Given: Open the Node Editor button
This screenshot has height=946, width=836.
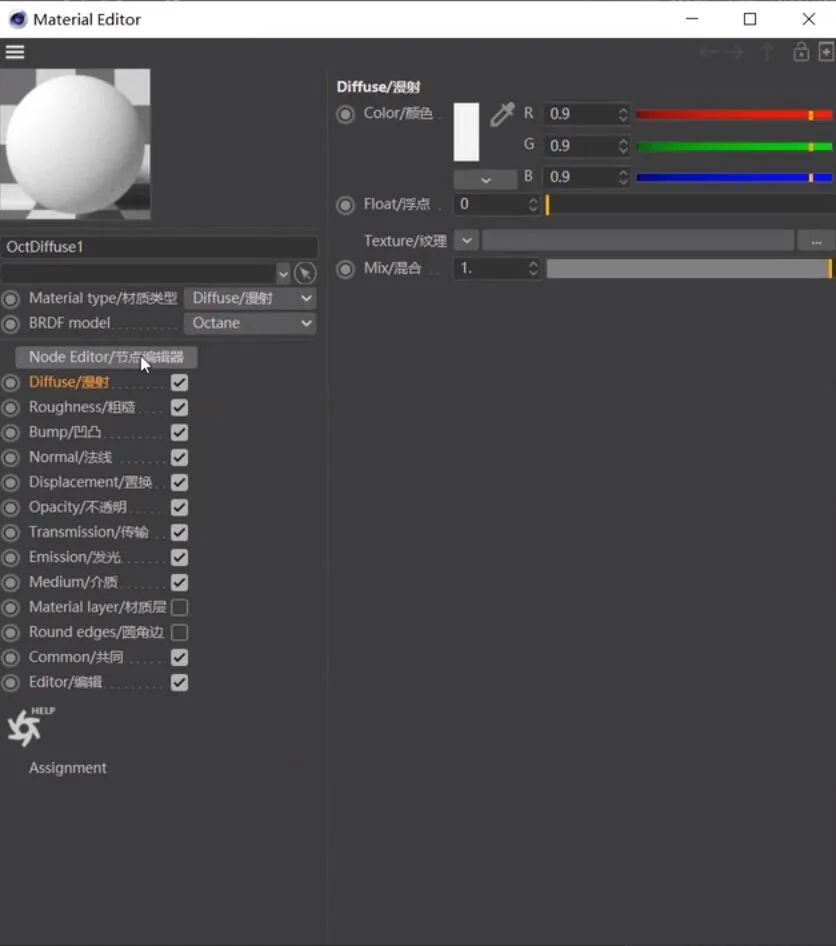Looking at the screenshot, I should pyautogui.click(x=106, y=357).
